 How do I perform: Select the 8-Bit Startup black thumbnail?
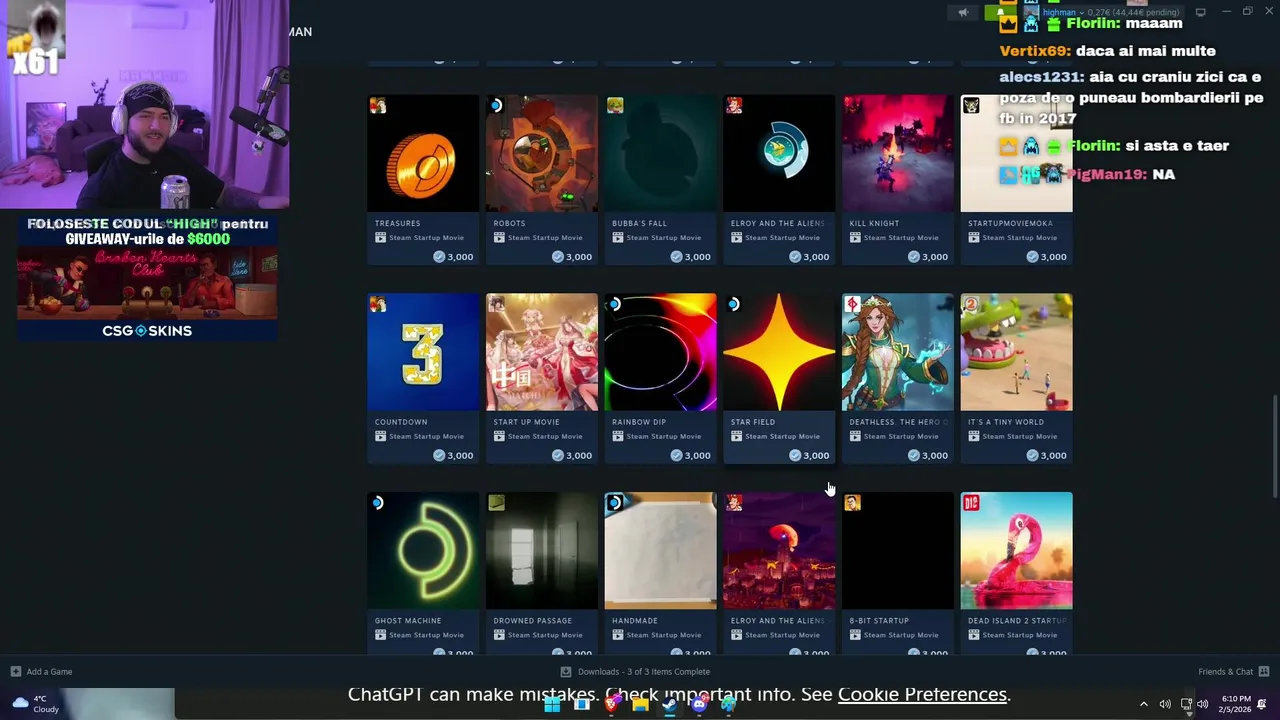898,550
